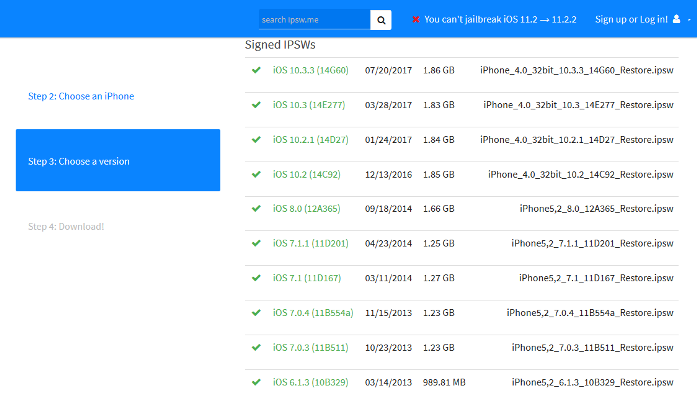Click green checkmark beside iOS 8.0

click(x=256, y=209)
